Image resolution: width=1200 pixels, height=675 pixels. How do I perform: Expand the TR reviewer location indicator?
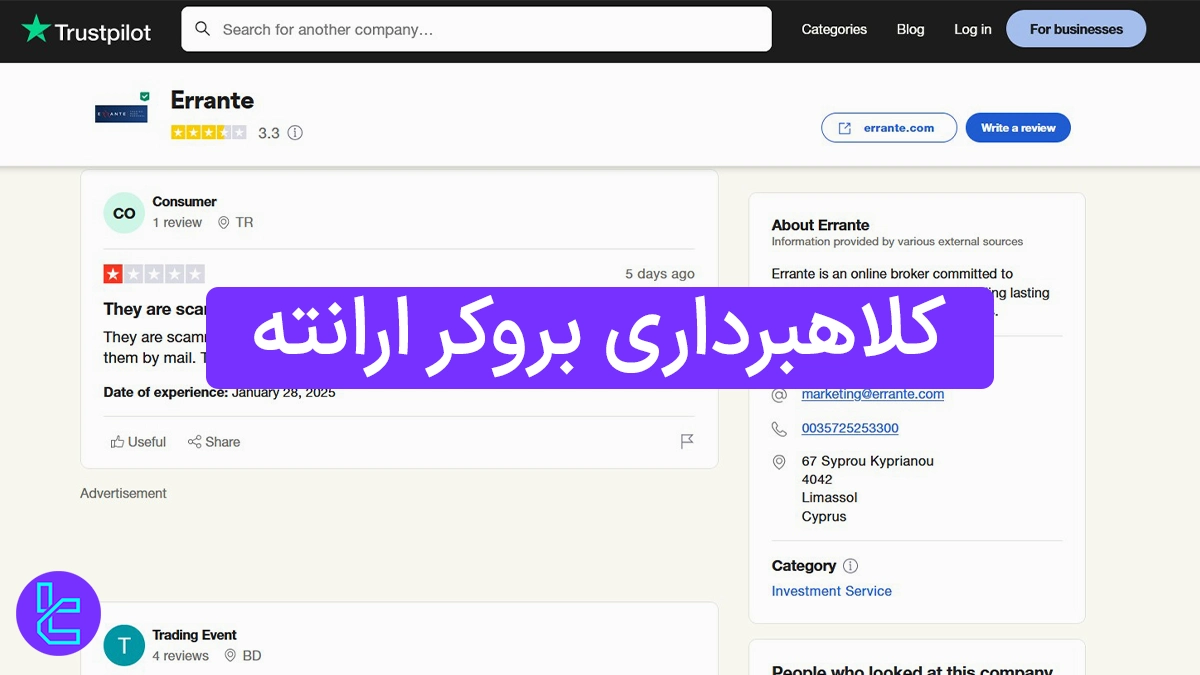click(237, 222)
